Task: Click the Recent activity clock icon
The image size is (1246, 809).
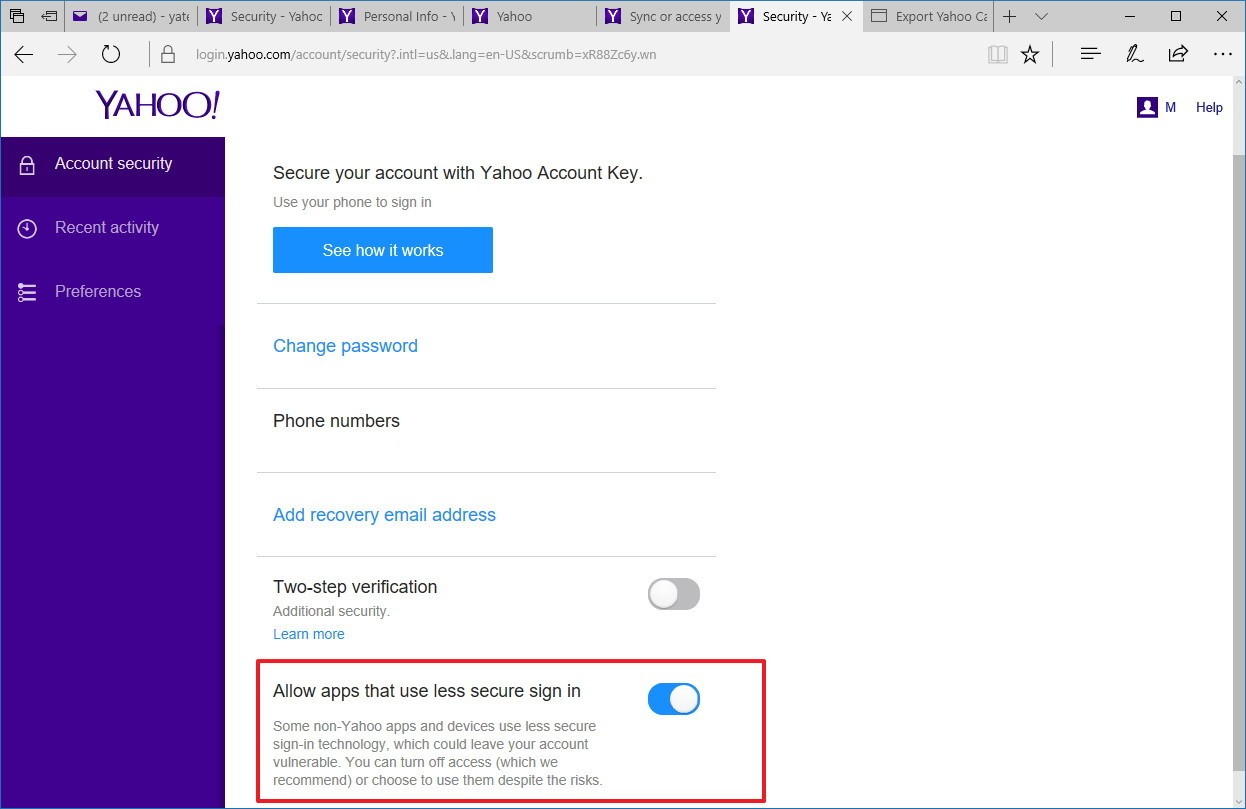Action: 26,227
